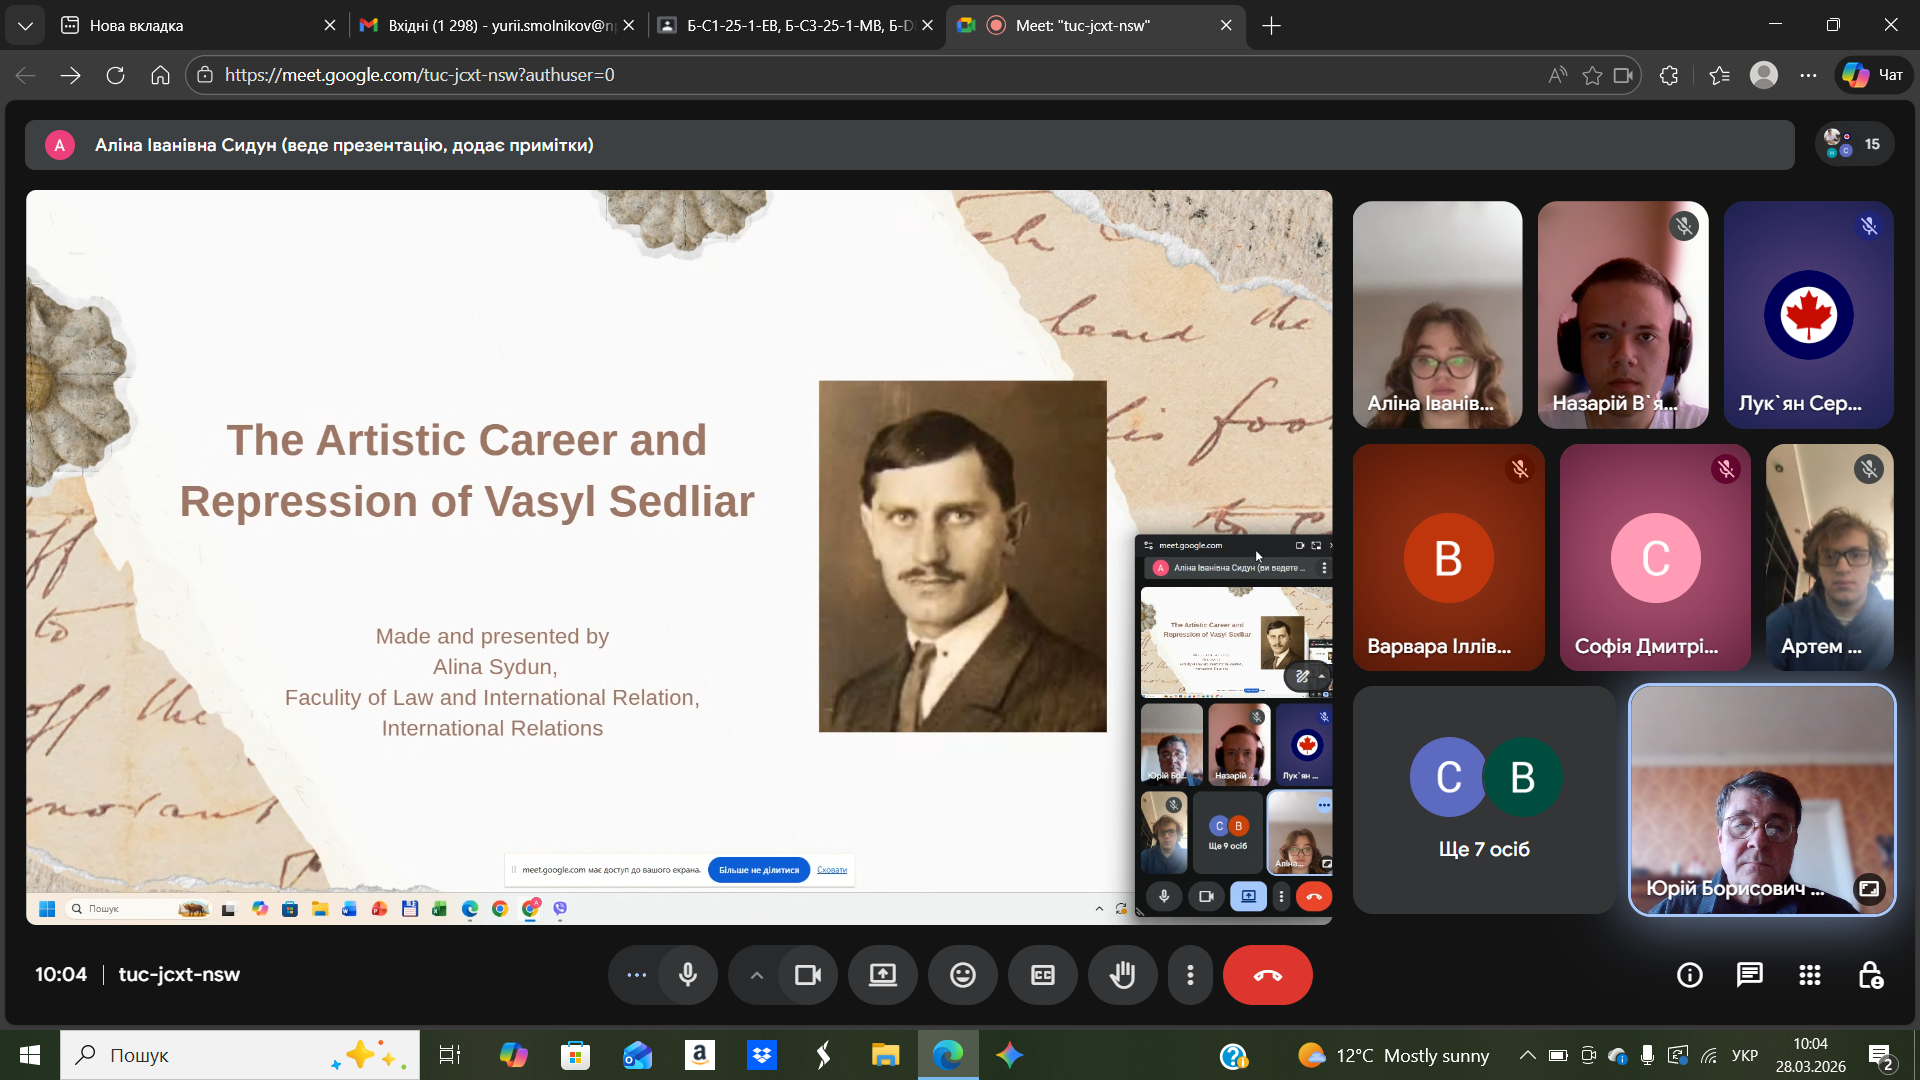Toggle closed captions
The width and height of the screenshot is (1920, 1080).
click(1042, 975)
